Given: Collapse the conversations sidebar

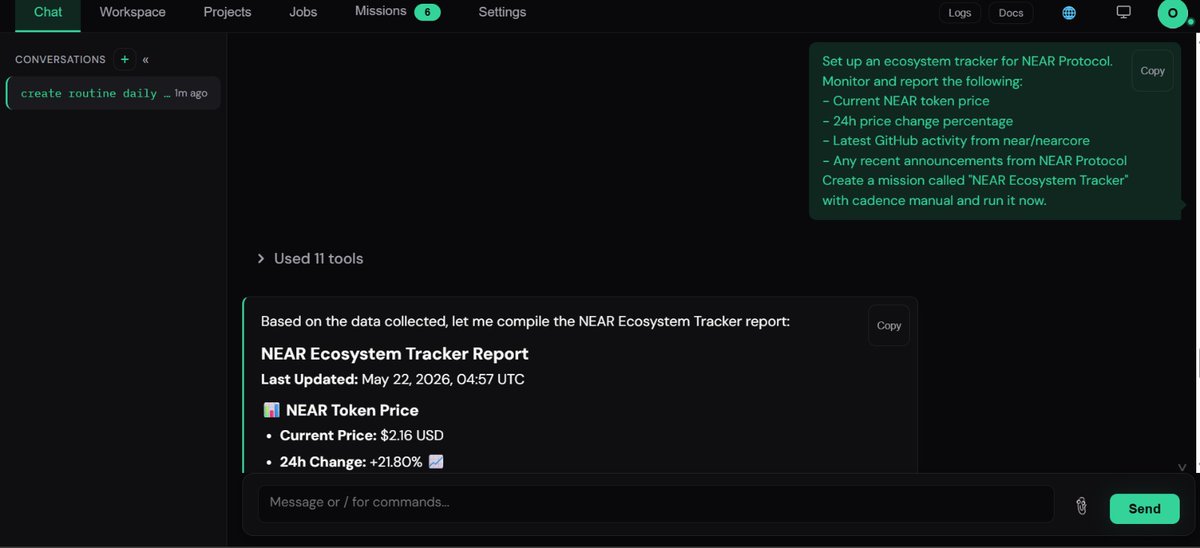Looking at the screenshot, I should pyautogui.click(x=146, y=60).
